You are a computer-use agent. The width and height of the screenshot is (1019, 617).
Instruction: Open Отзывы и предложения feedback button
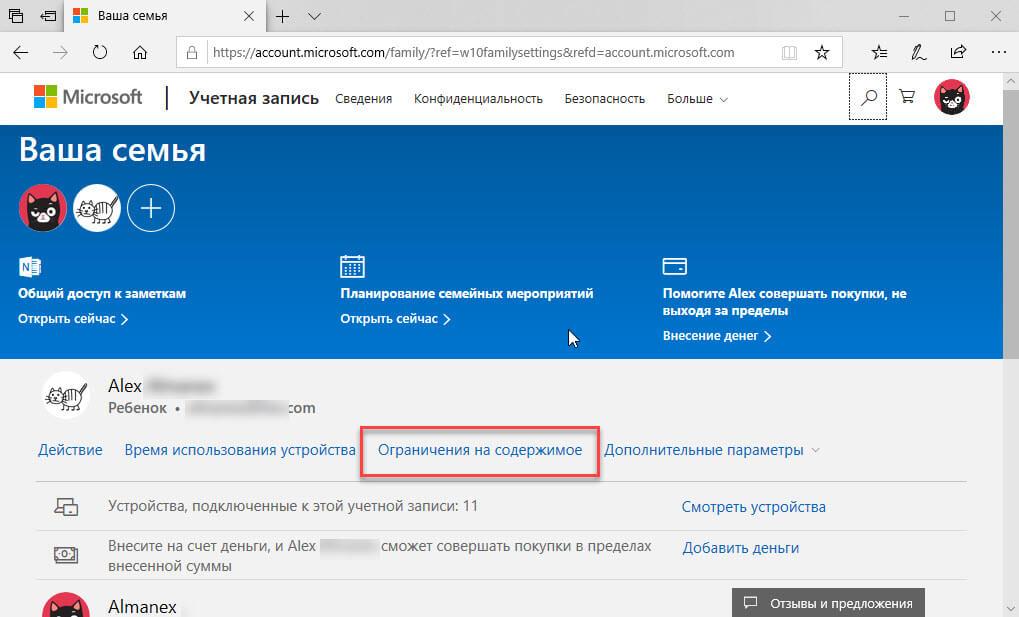click(828, 603)
